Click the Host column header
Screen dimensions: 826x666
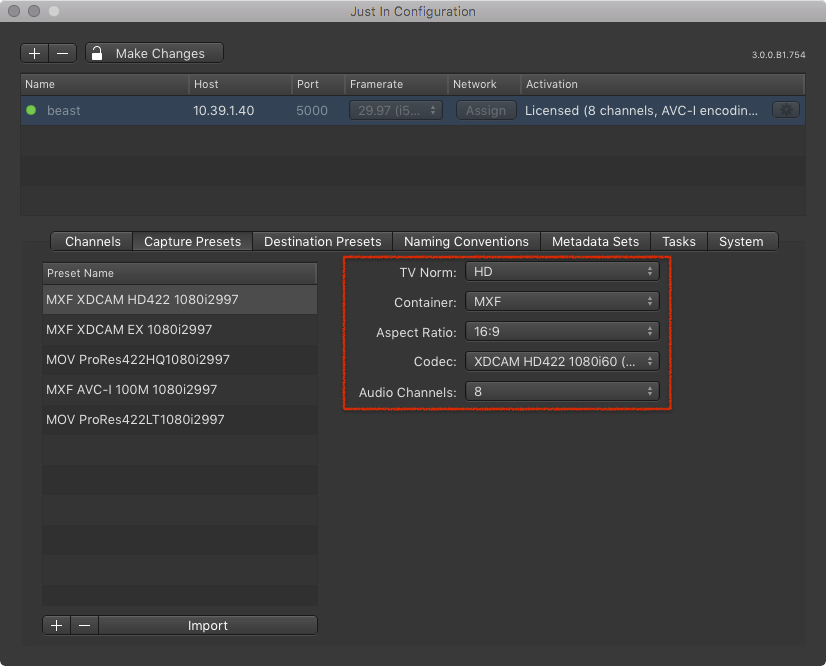(240, 84)
